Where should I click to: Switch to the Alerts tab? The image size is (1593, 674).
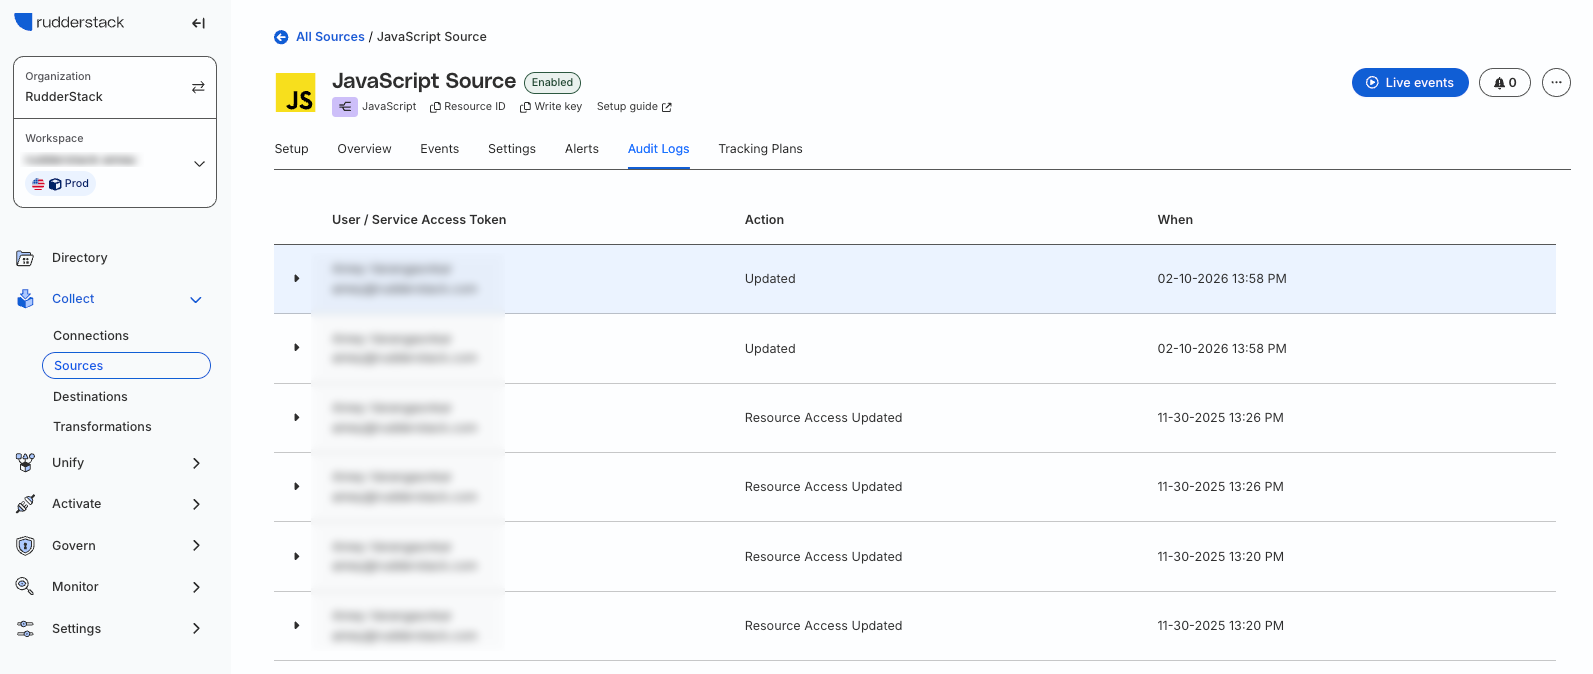[x=582, y=149]
